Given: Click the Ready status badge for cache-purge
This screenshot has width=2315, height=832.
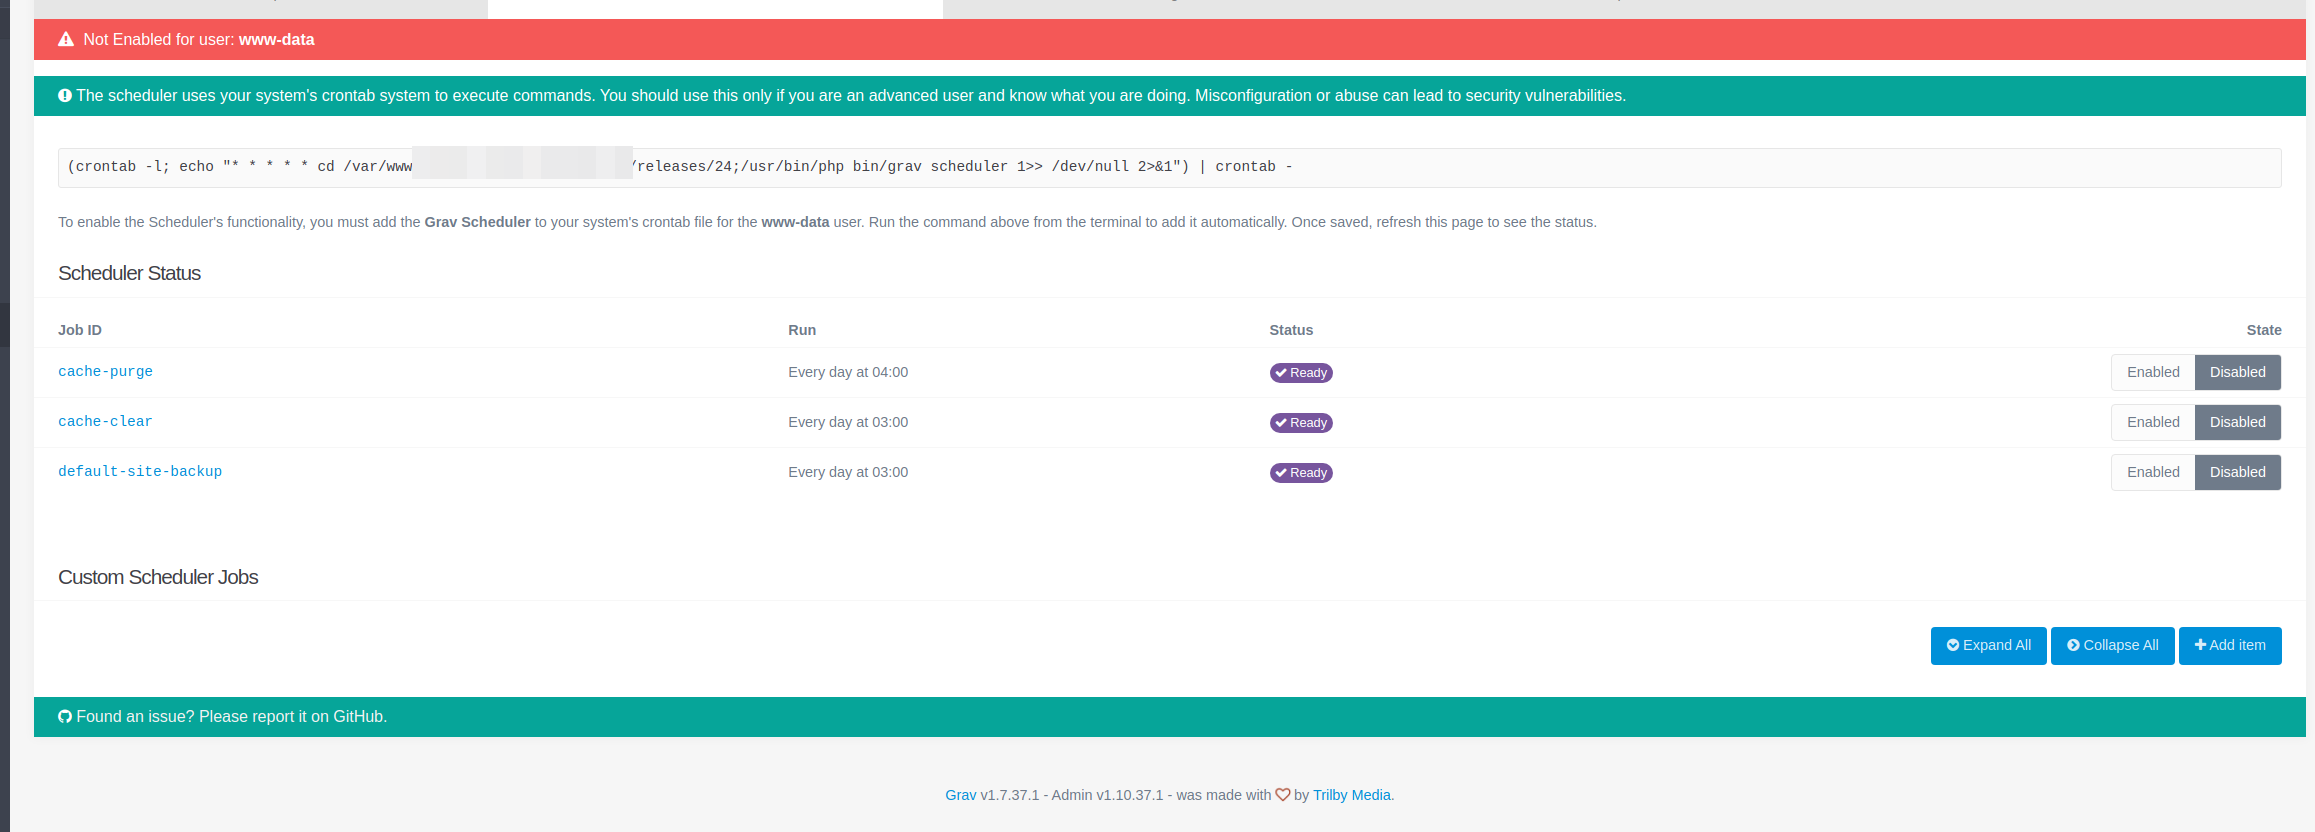Looking at the screenshot, I should (x=1301, y=373).
